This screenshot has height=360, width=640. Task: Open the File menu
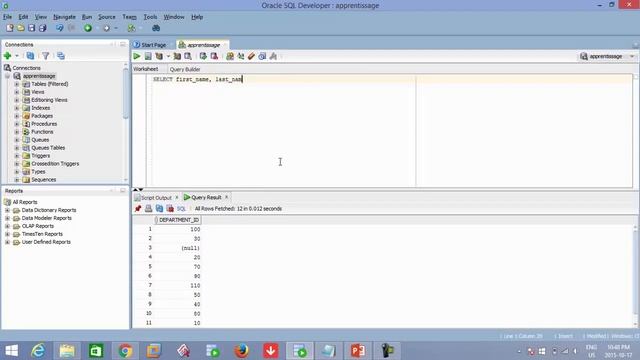7,17
